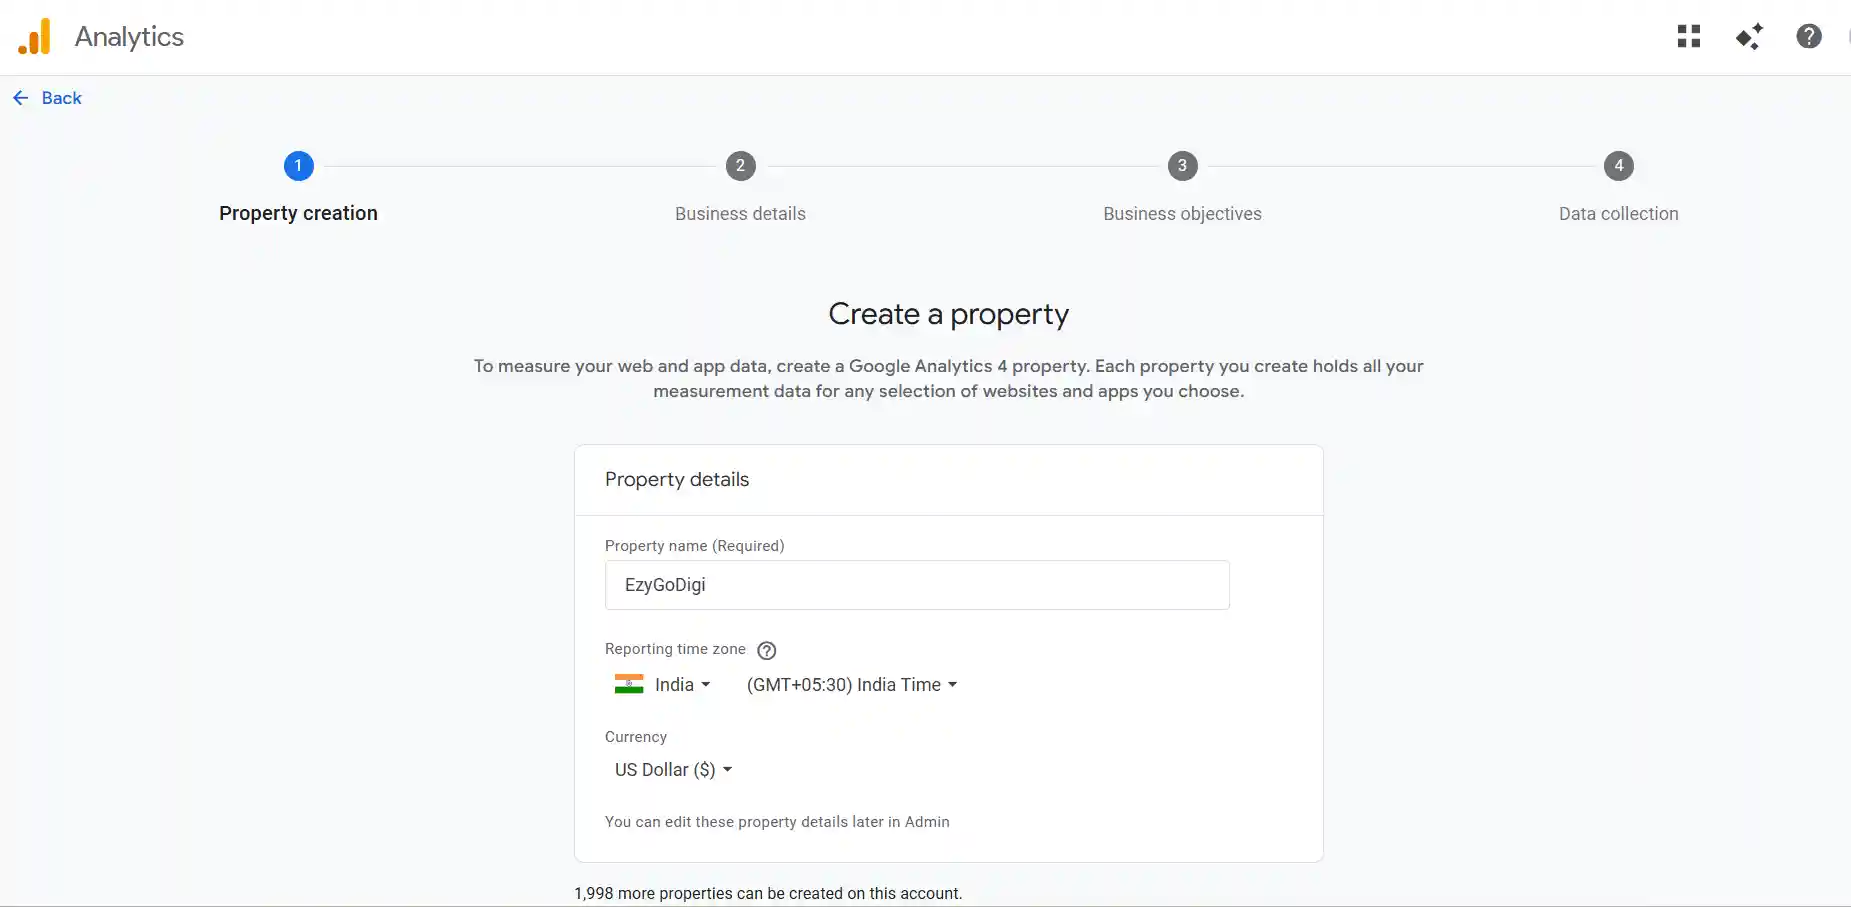Open the organization switcher grid icon
The height and width of the screenshot is (907, 1851).
[1689, 36]
